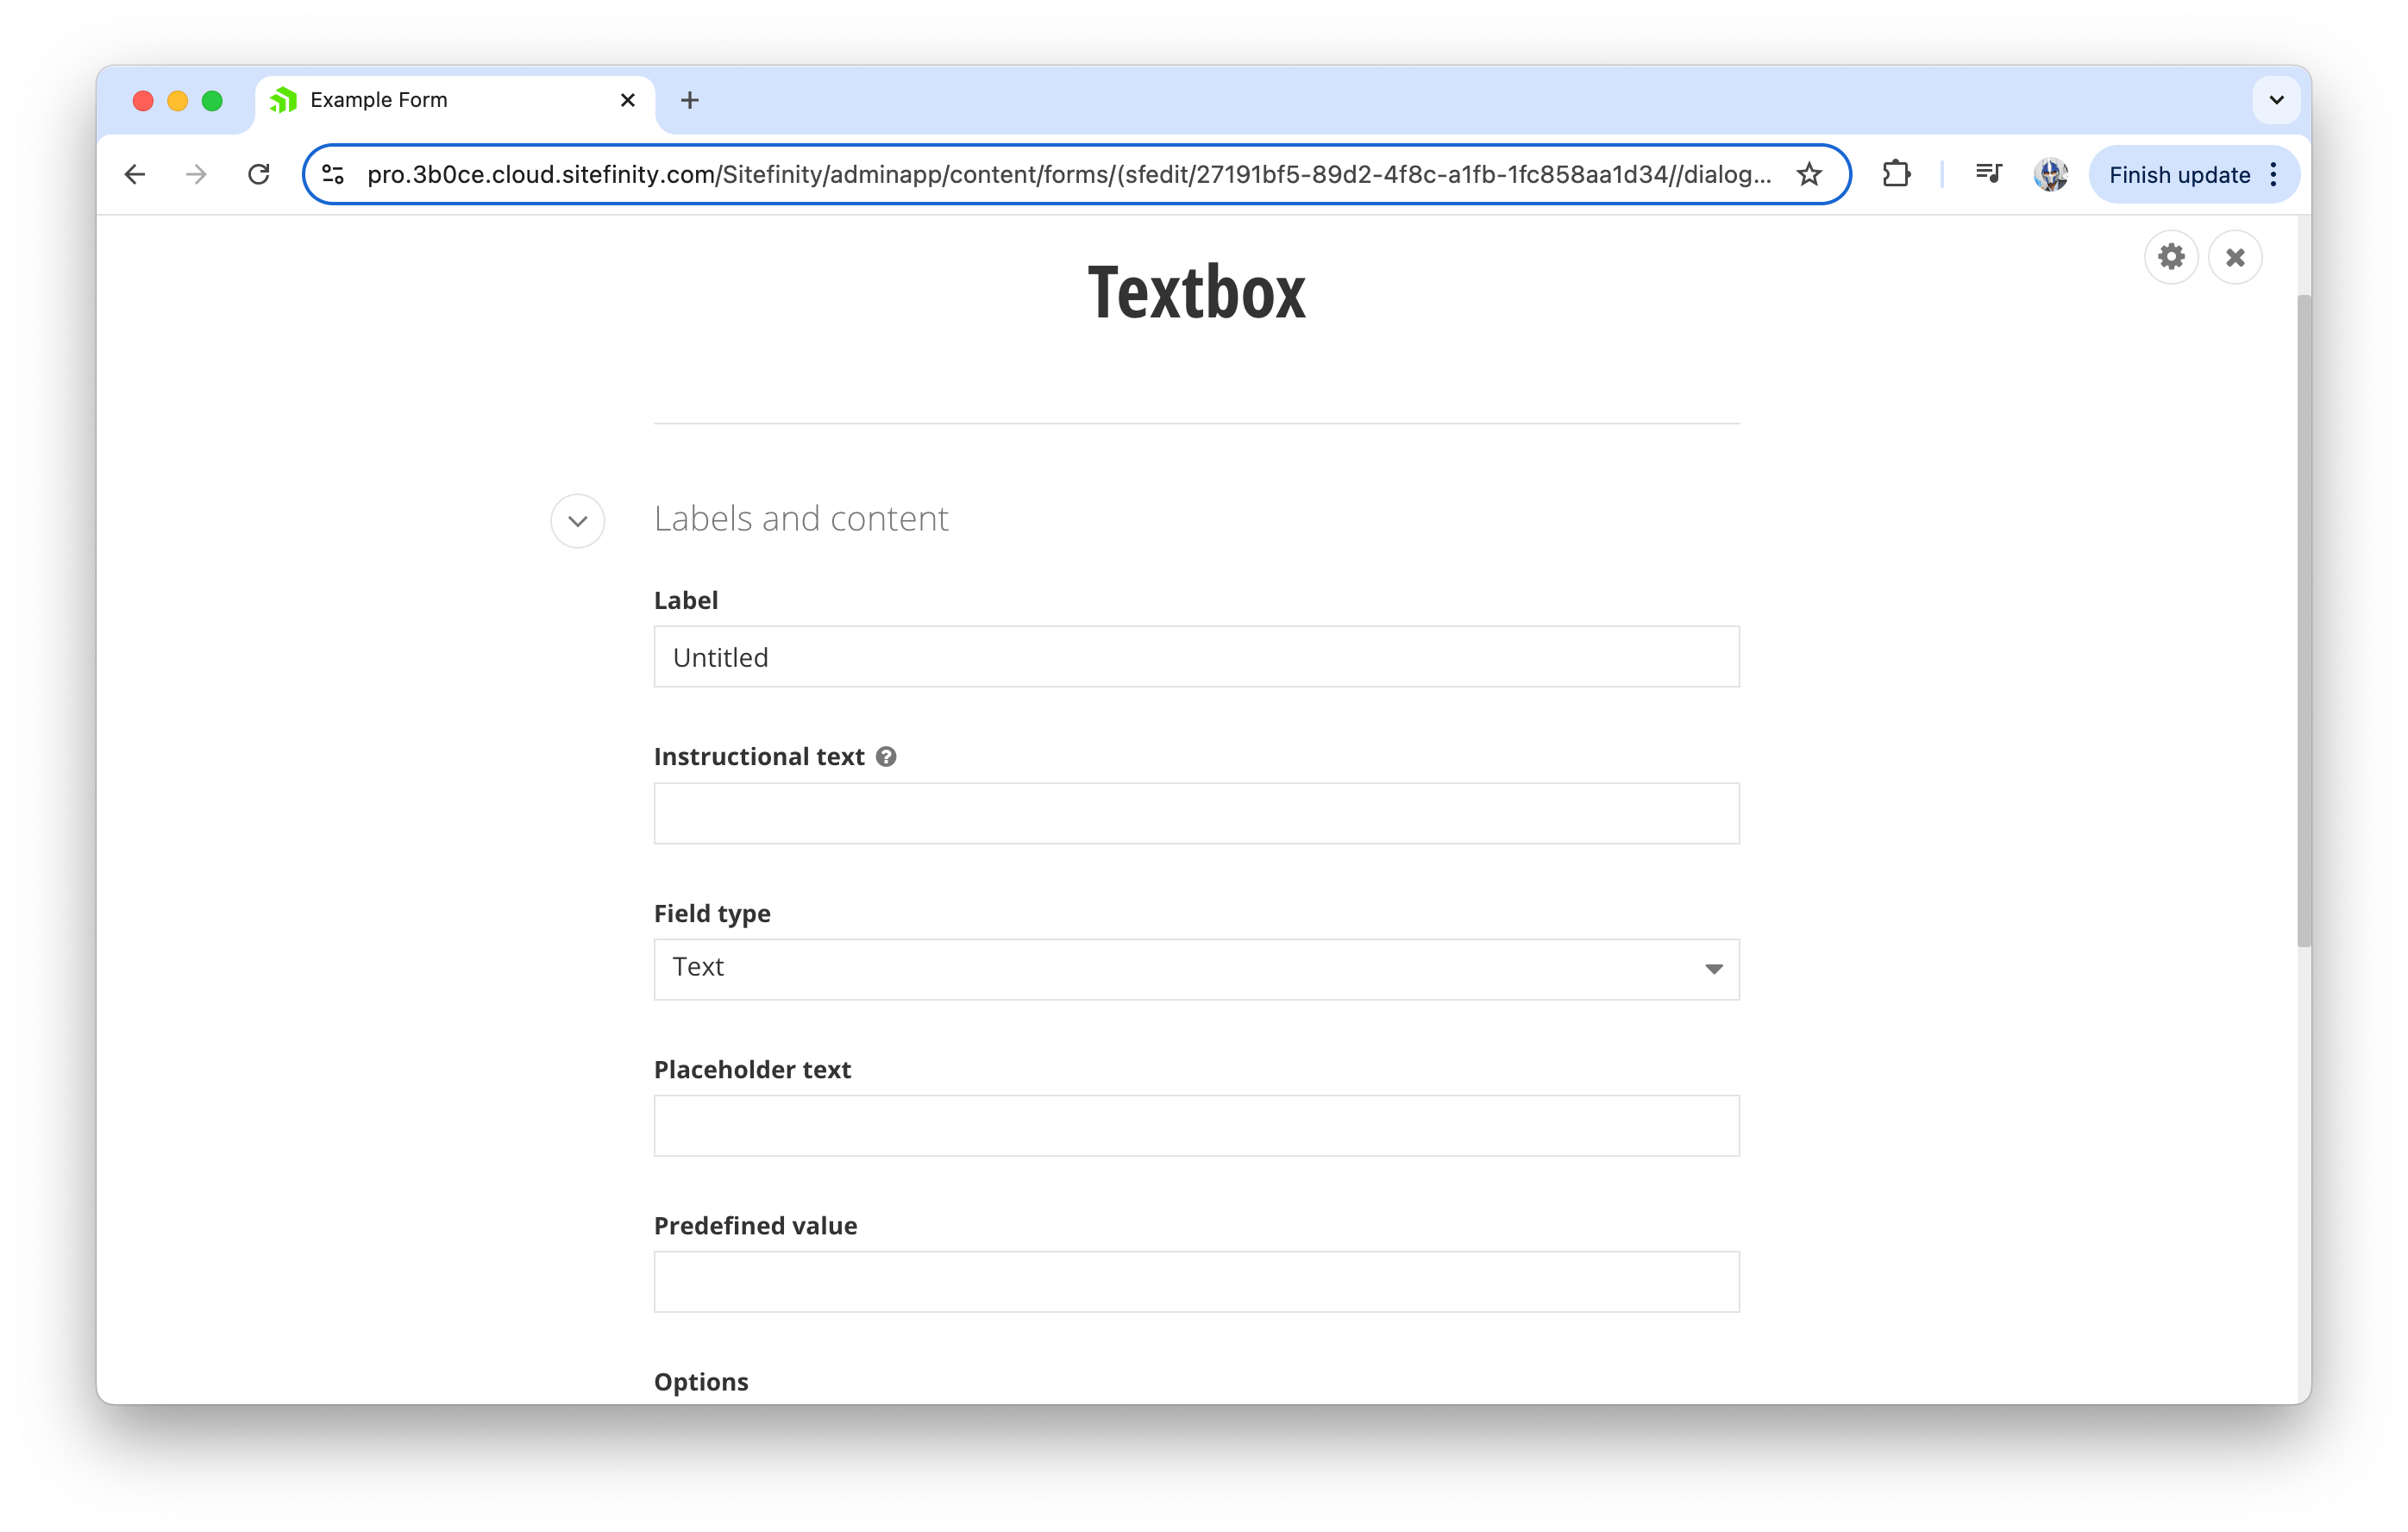Open the browser extensions puzzle icon

(1896, 175)
